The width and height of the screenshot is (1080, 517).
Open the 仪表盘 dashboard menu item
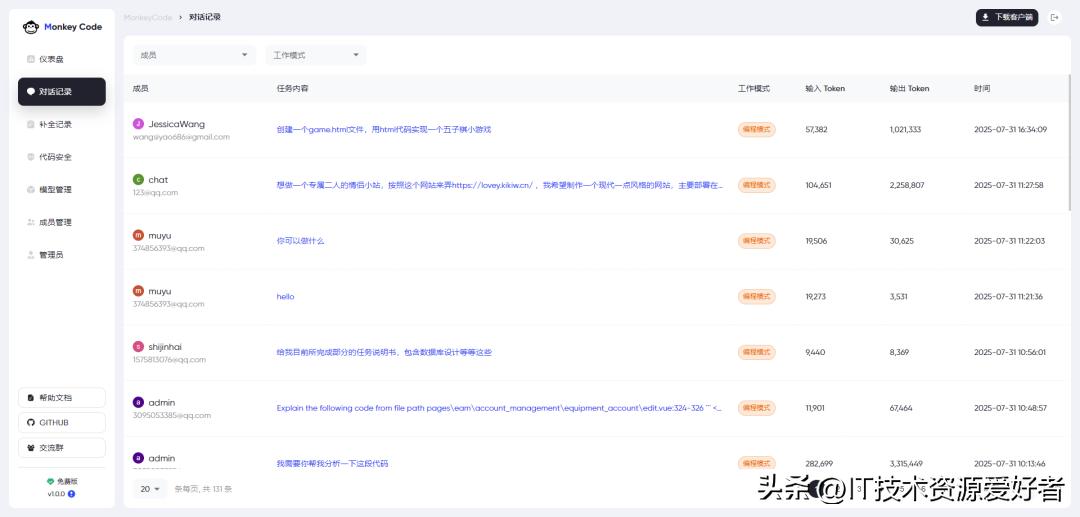pos(62,59)
